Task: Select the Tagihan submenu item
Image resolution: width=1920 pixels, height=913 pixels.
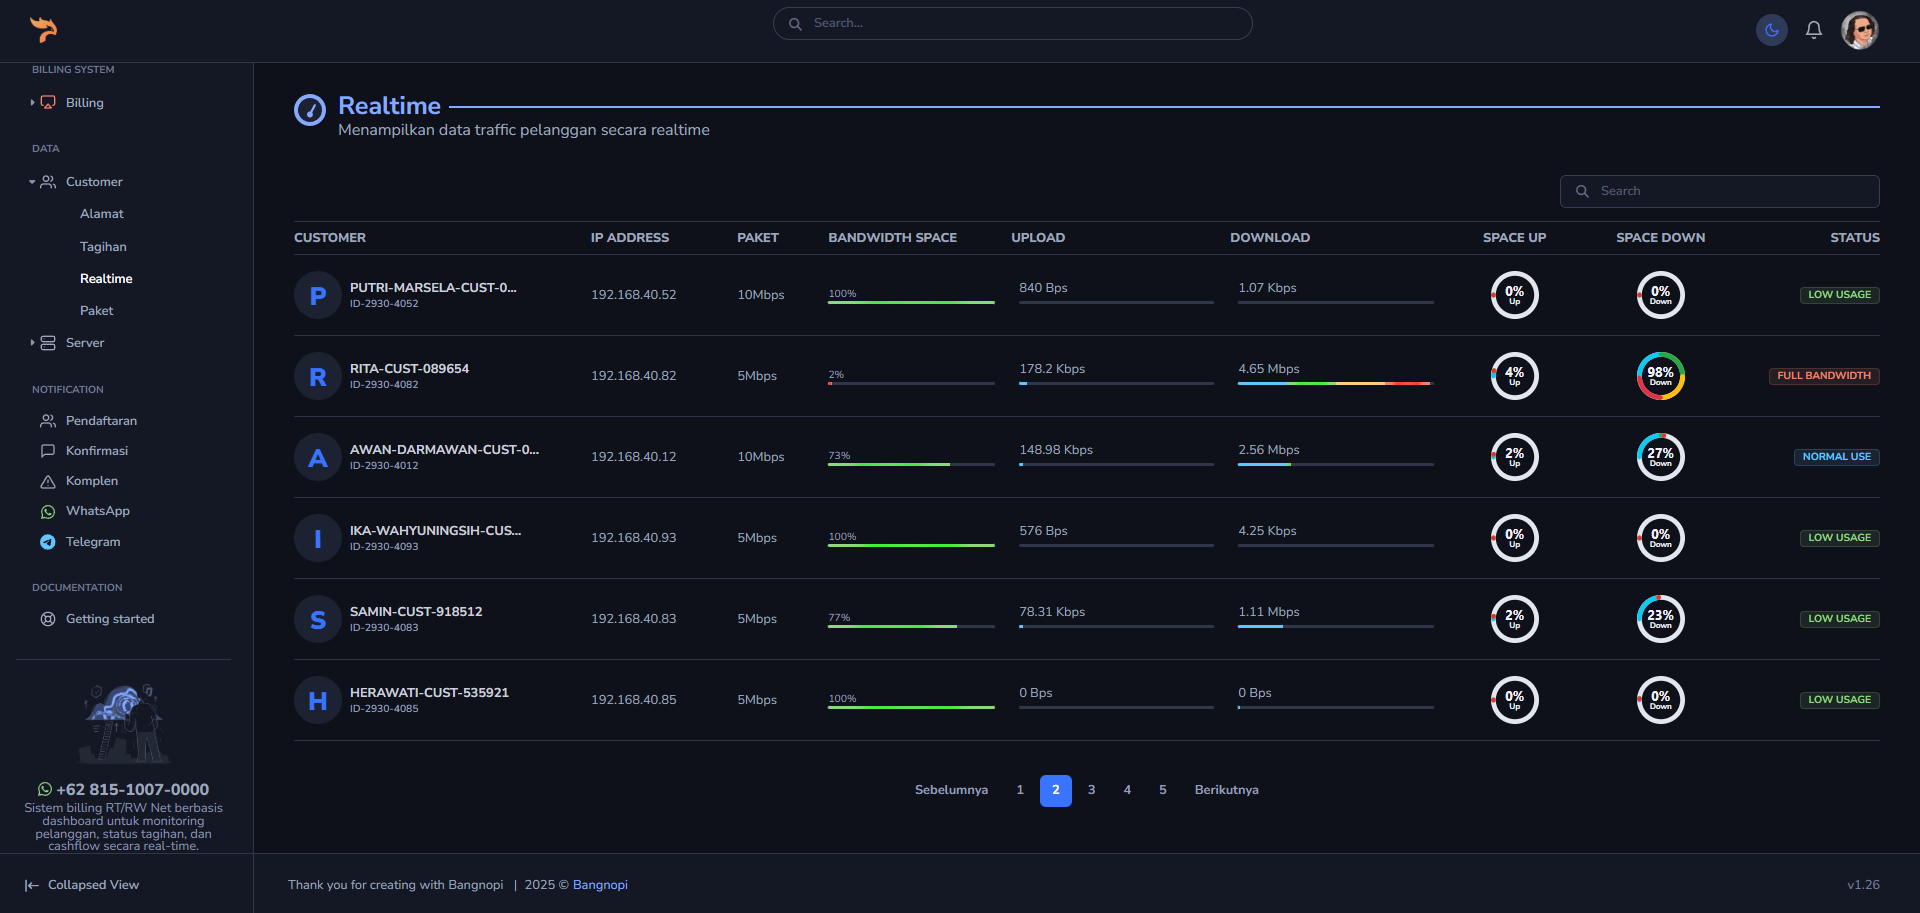Action: coord(103,247)
